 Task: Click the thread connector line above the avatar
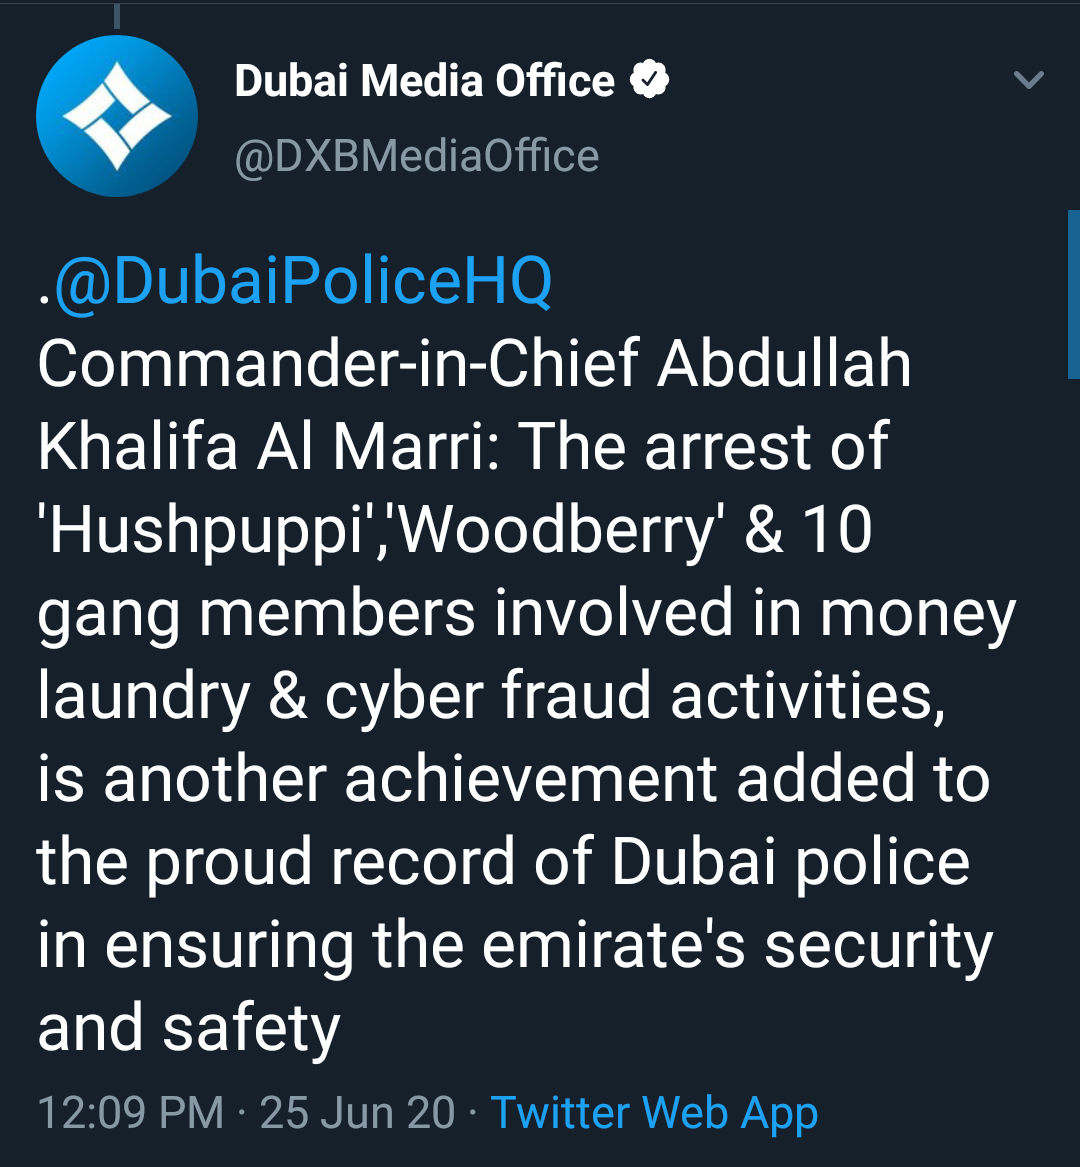[x=116, y=15]
